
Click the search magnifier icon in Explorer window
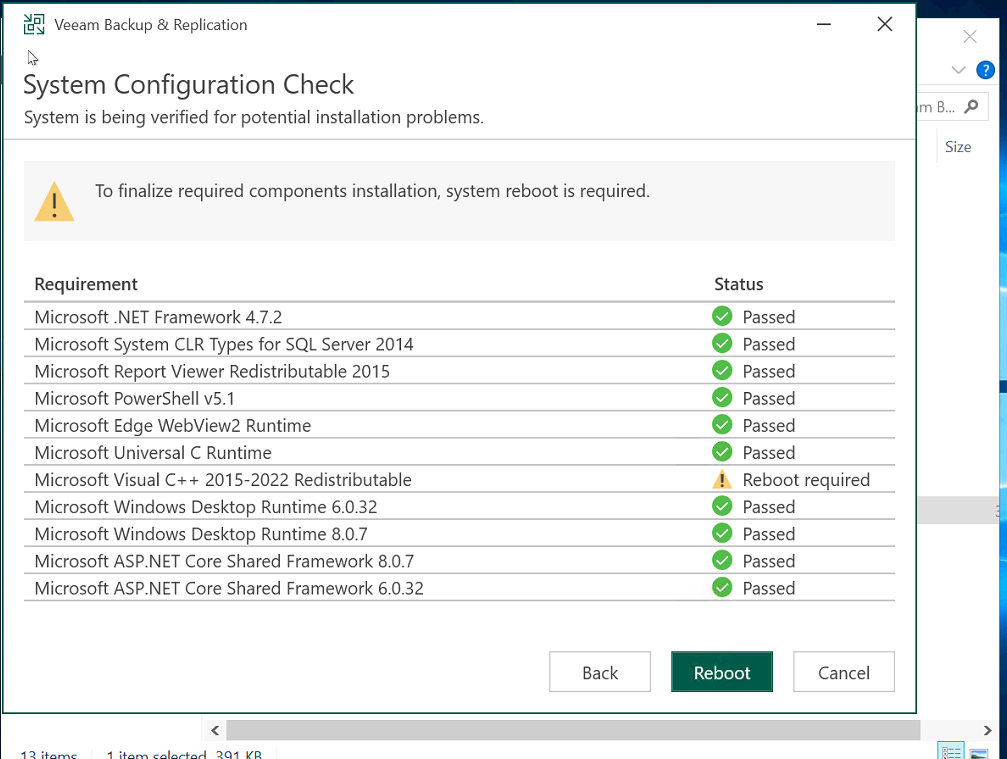pyautogui.click(x=972, y=107)
